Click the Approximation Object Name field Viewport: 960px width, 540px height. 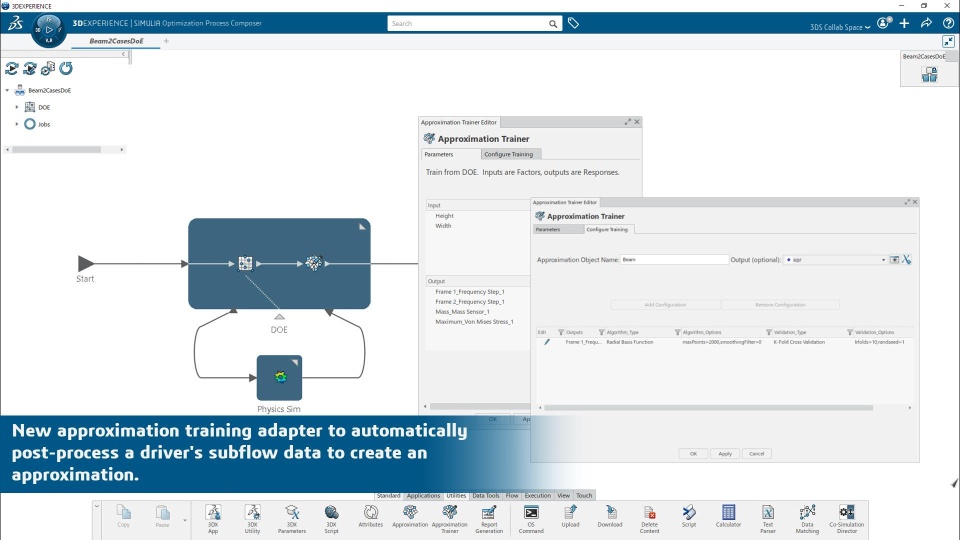675,260
